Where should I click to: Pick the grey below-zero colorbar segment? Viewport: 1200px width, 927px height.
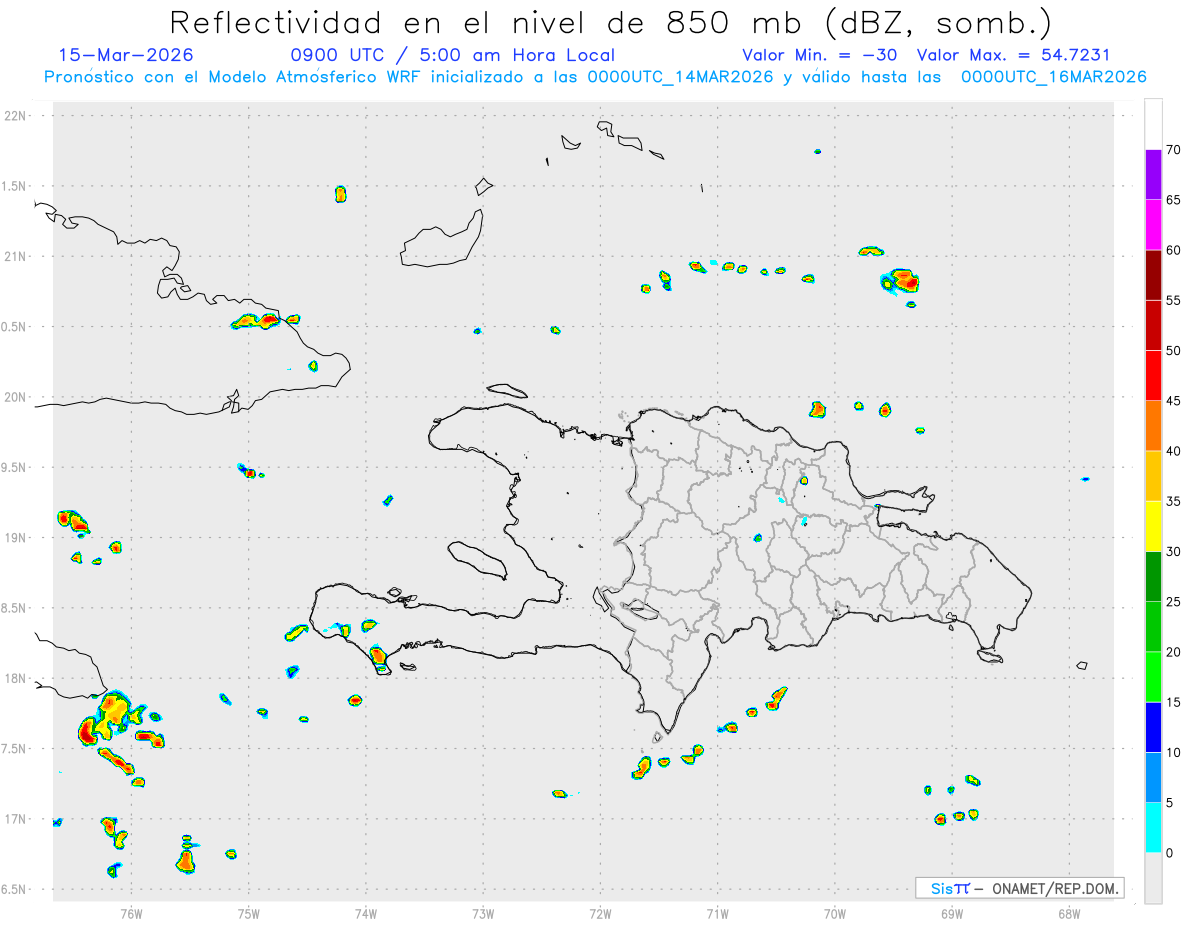click(1153, 878)
